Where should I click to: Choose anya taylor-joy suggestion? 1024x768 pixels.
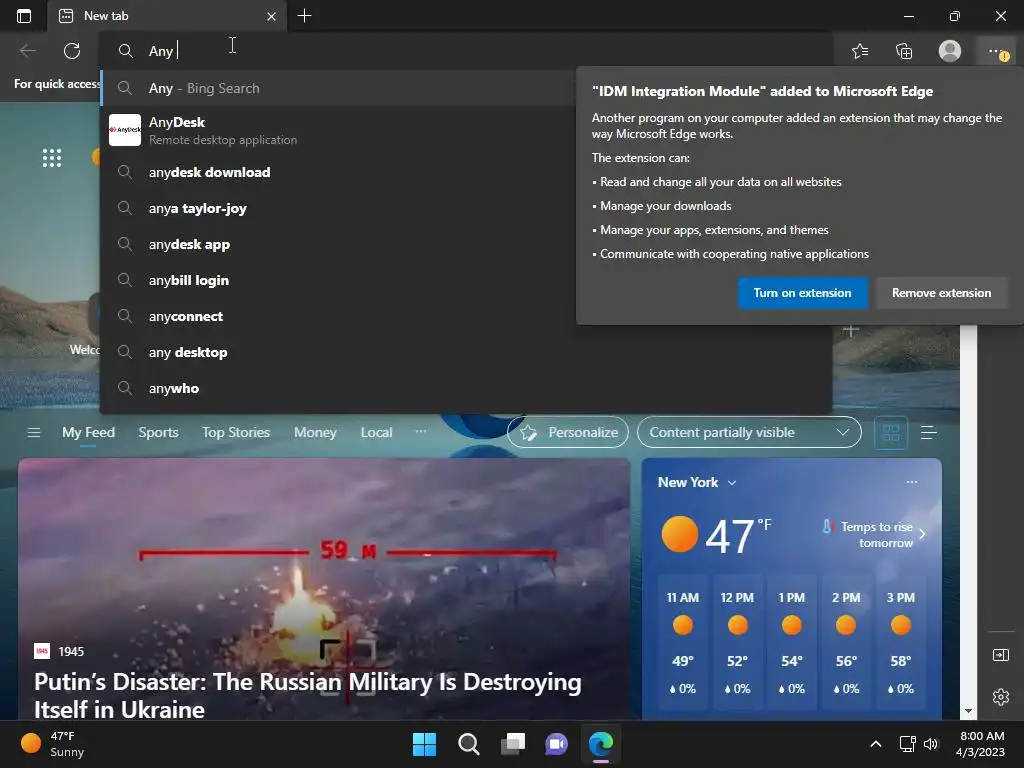pos(338,208)
